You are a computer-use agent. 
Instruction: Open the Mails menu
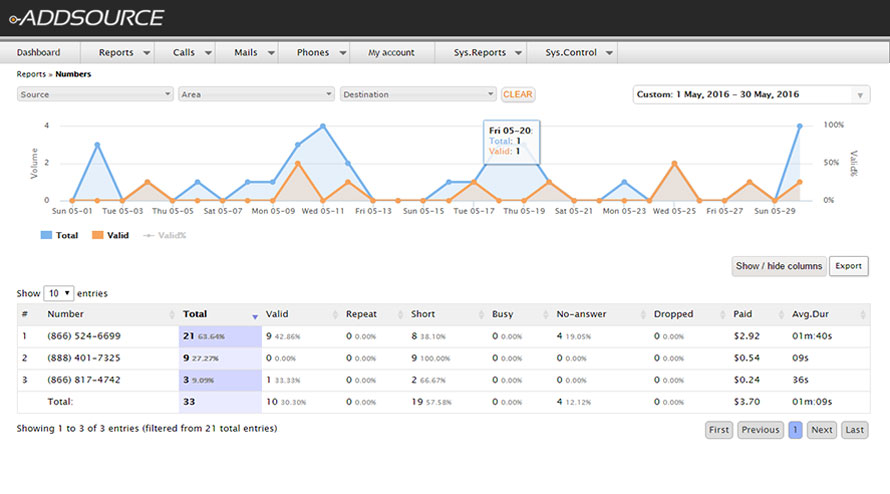246,52
